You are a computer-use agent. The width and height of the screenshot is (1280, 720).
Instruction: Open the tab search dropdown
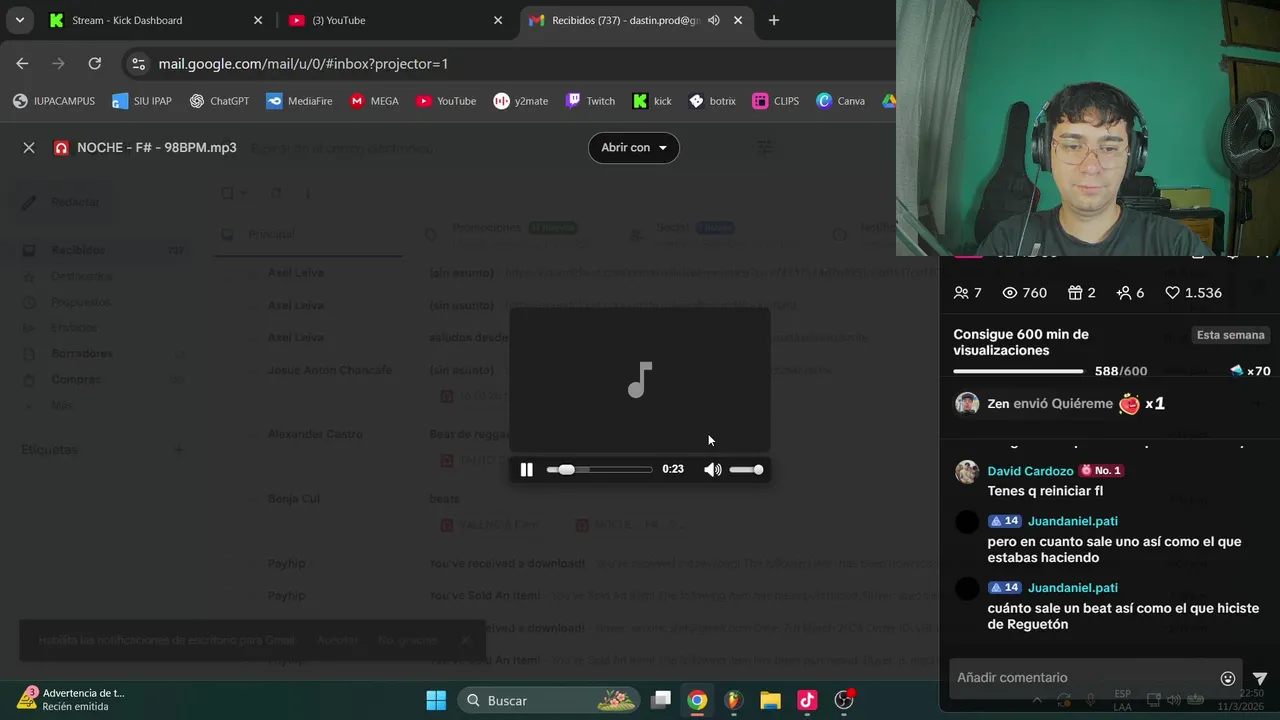coord(19,20)
